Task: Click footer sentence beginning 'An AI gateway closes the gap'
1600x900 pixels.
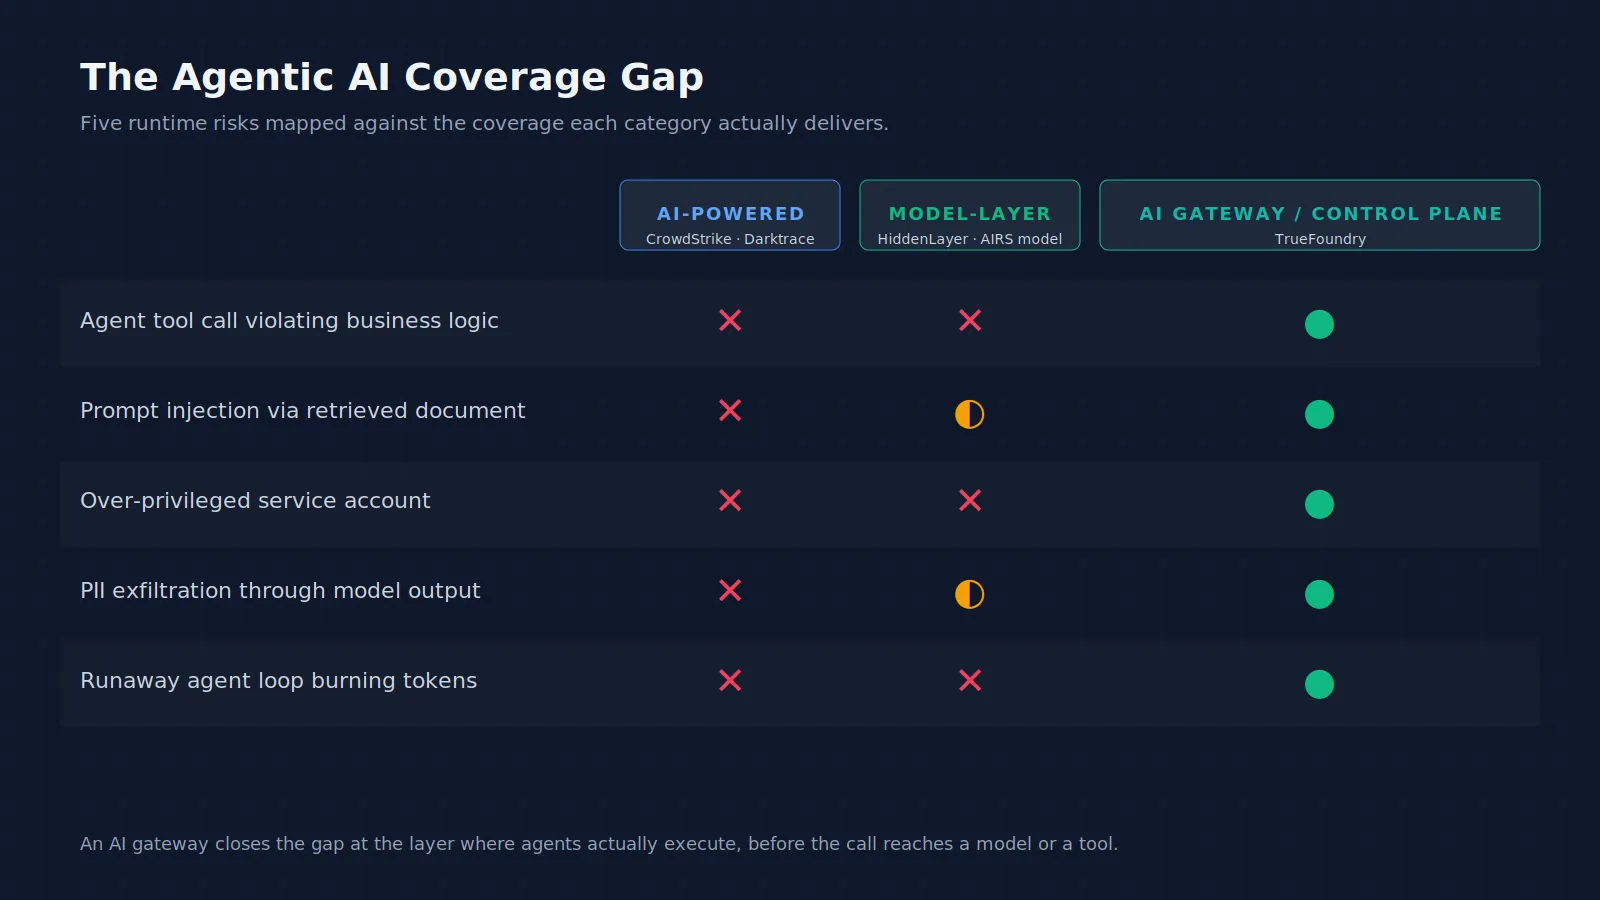Action: [x=599, y=844]
